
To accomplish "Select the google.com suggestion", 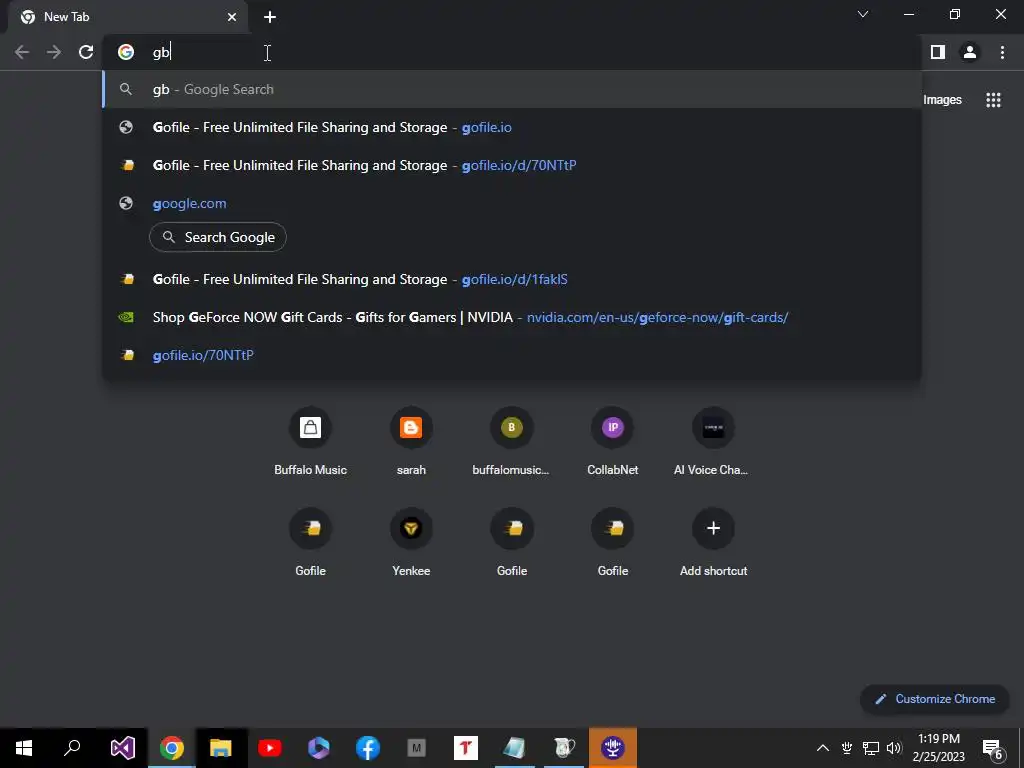I will click(x=512, y=203).
